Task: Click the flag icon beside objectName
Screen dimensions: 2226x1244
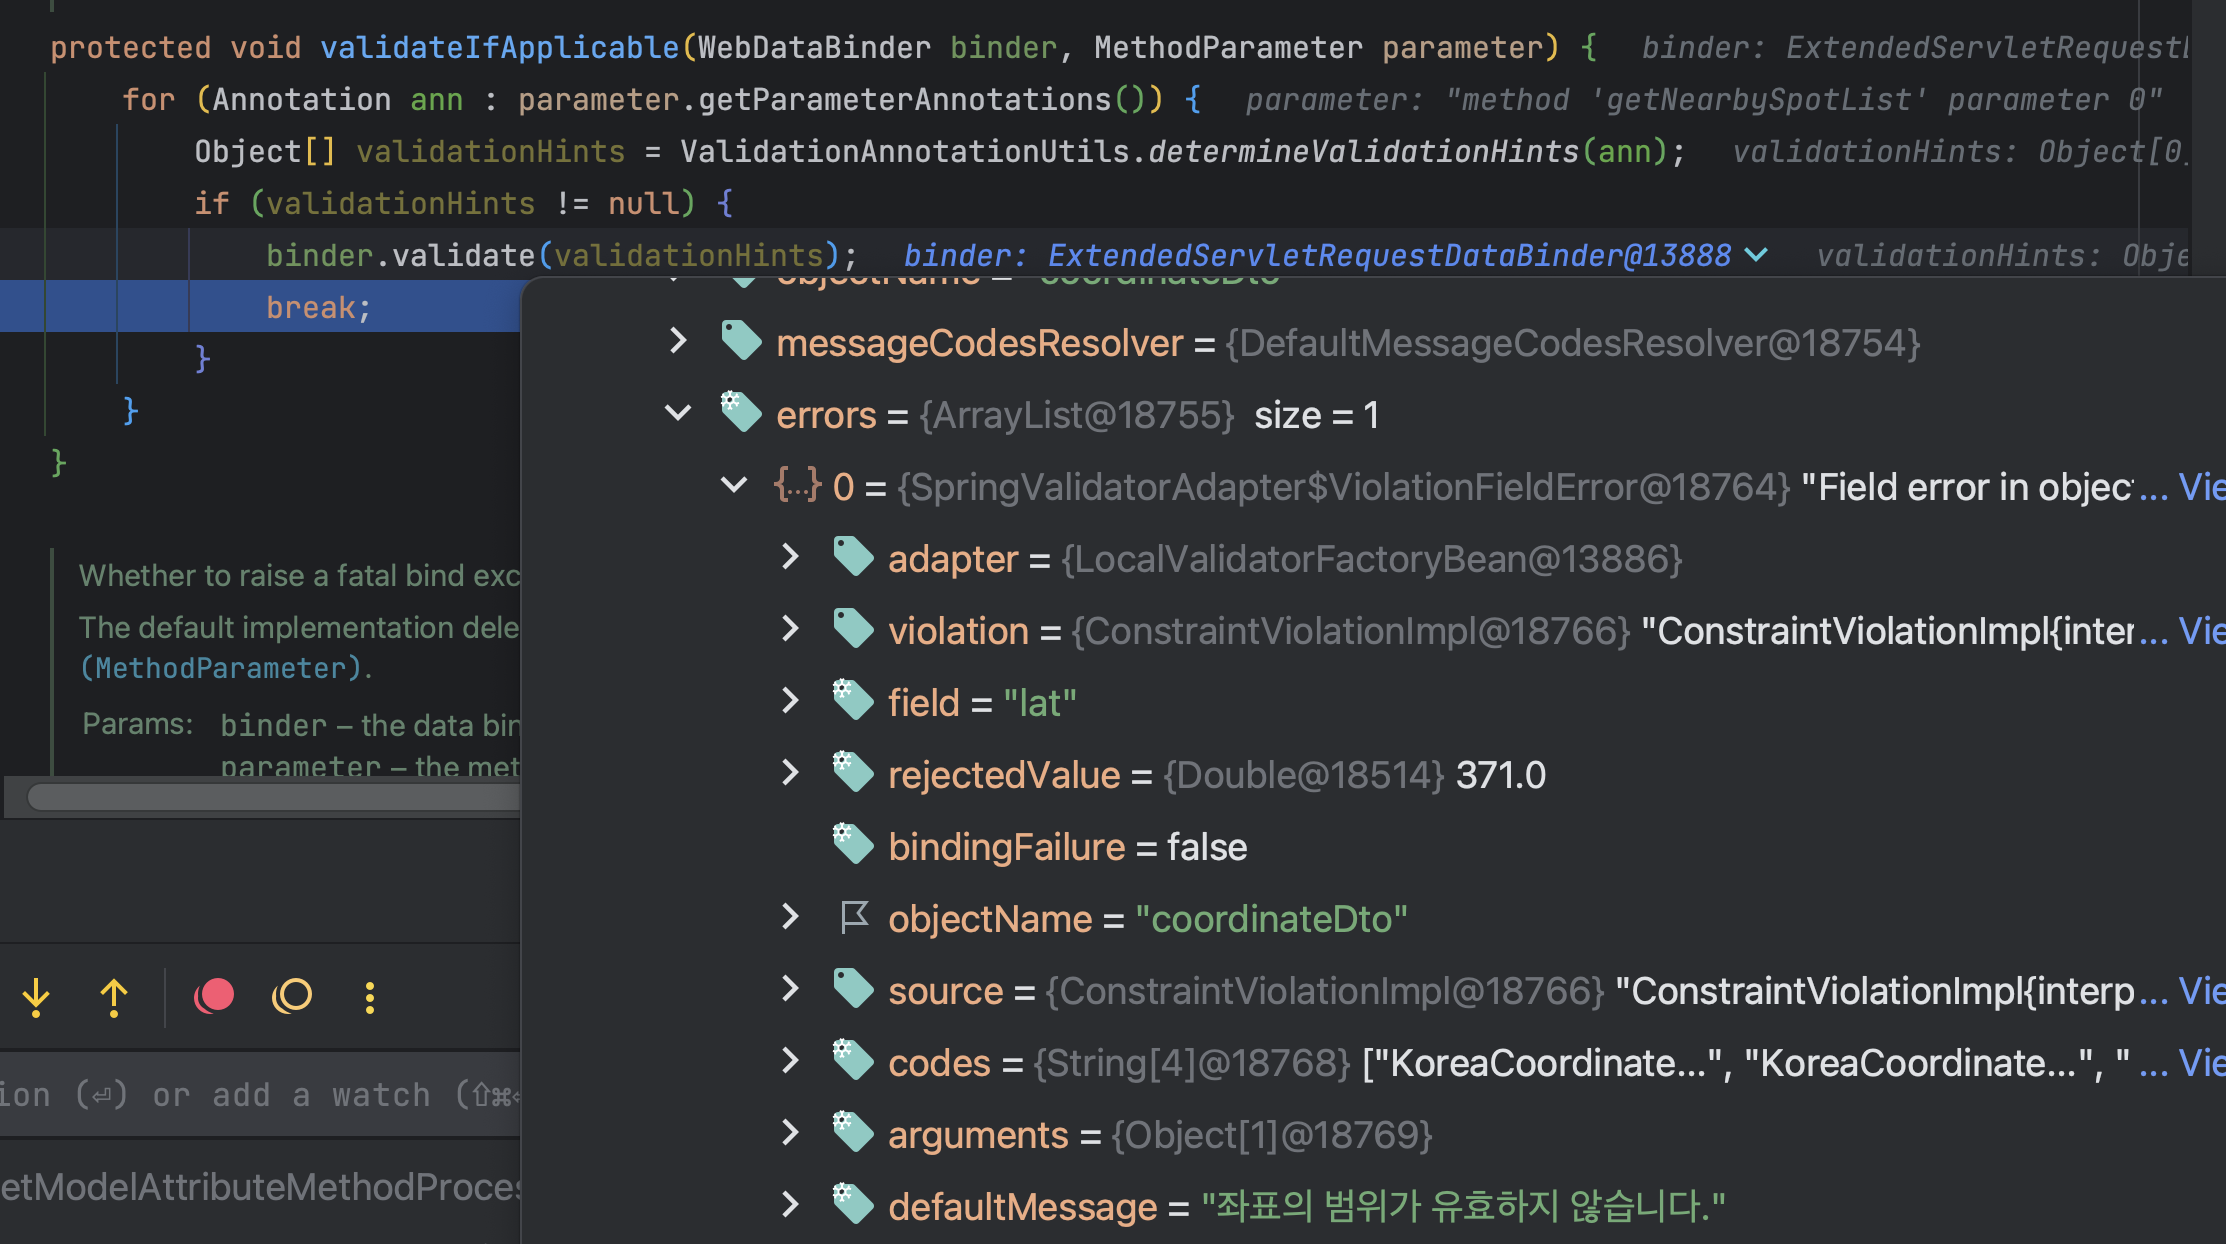Action: (x=853, y=918)
